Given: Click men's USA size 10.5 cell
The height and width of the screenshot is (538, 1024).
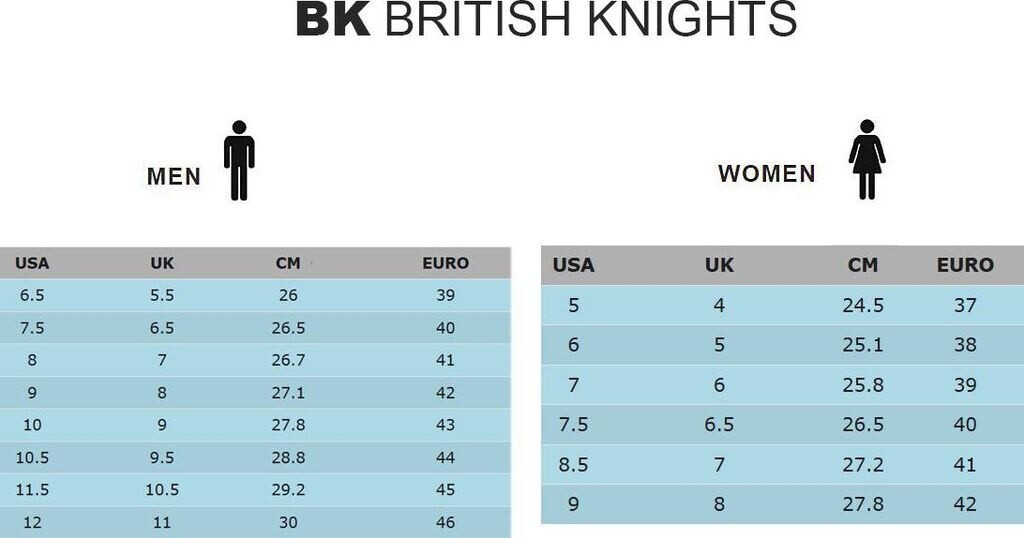Looking at the screenshot, I should tap(32, 457).
